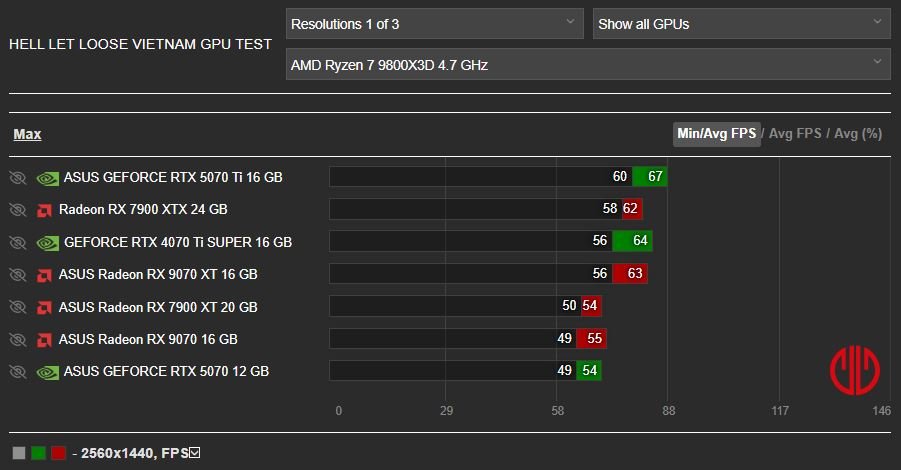Click the red 55 average FPS bar

click(592, 338)
